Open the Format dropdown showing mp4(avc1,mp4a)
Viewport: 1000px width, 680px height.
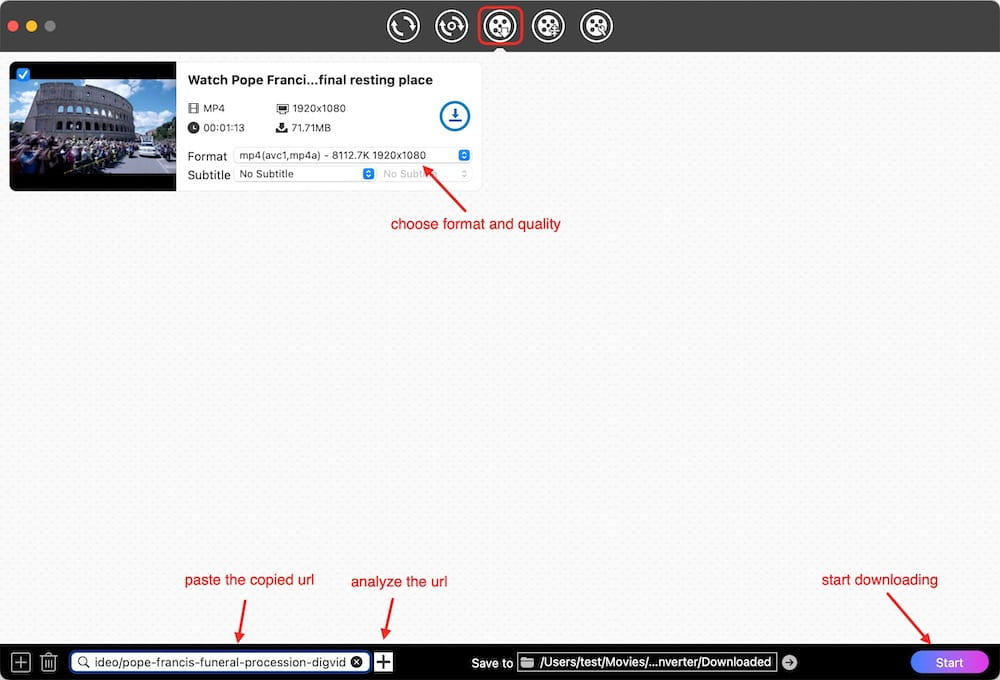point(353,155)
